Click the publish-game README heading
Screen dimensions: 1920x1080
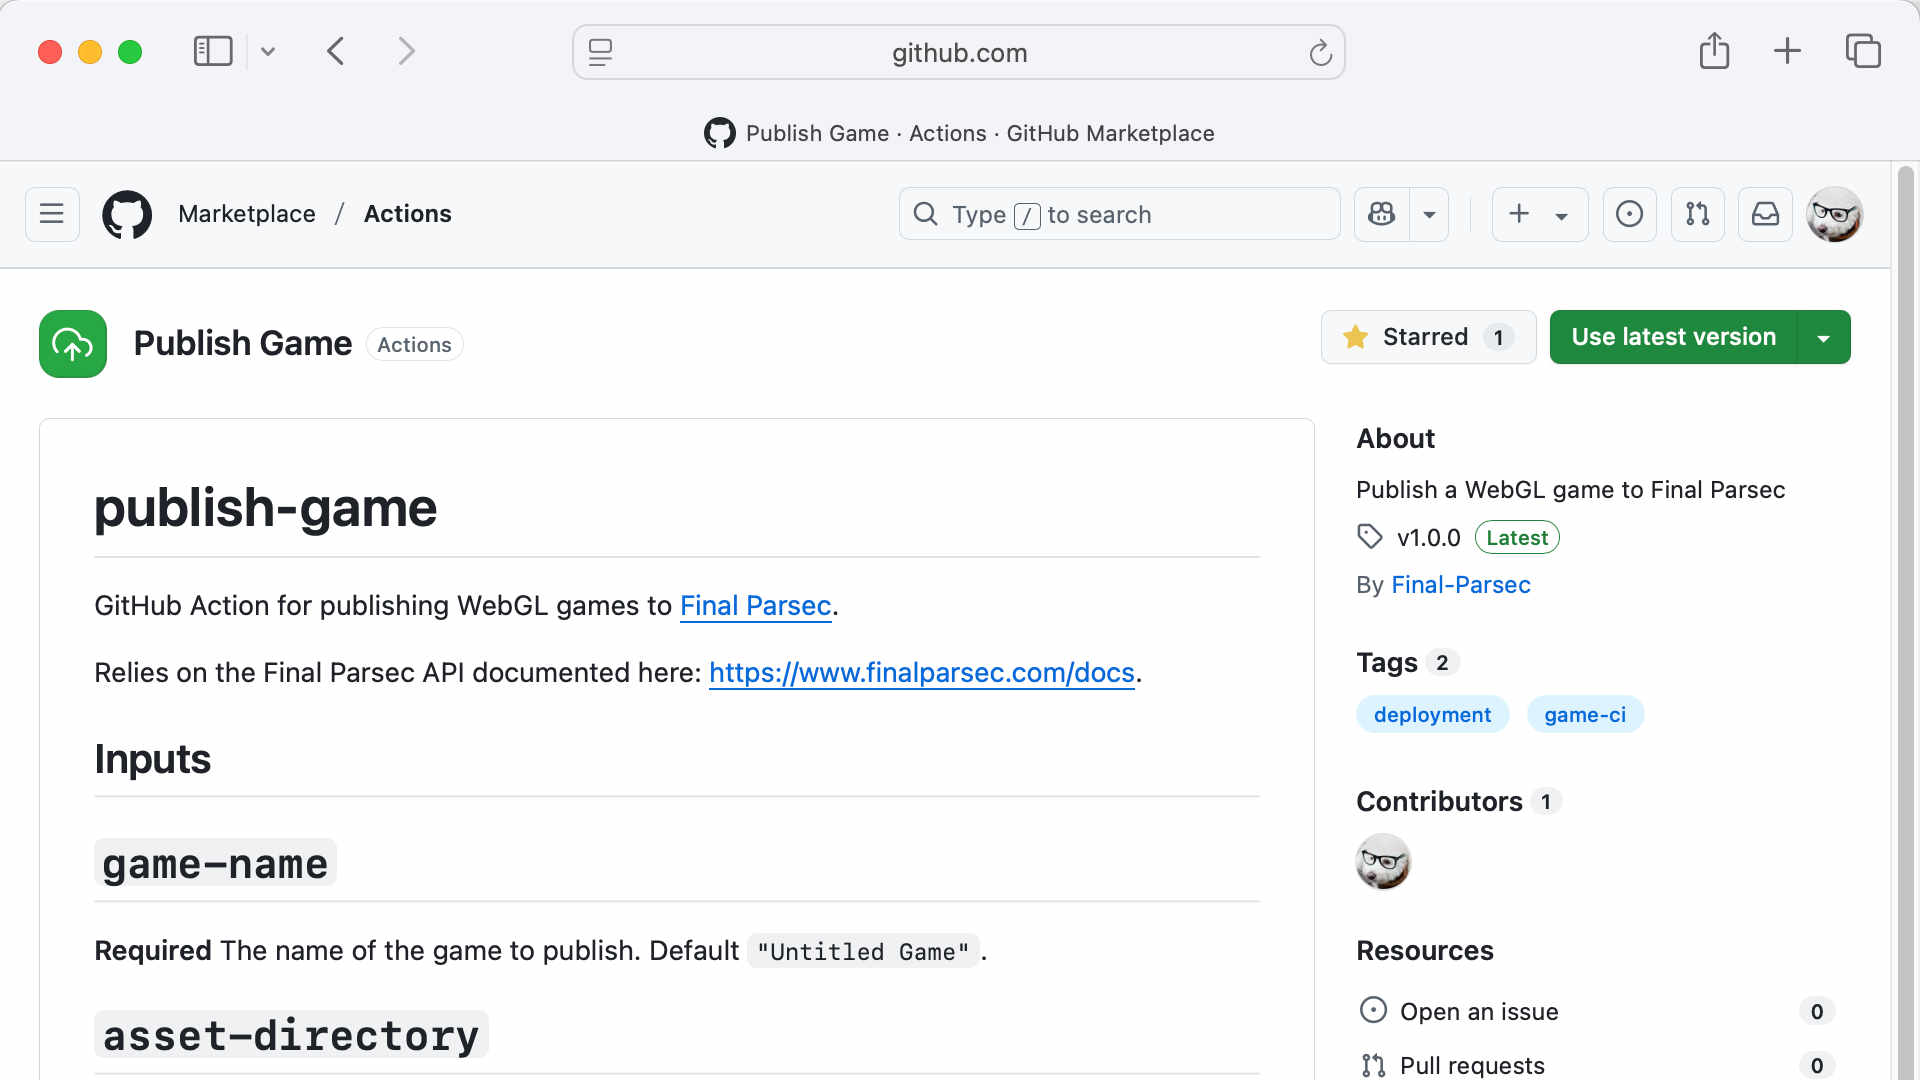265,508
